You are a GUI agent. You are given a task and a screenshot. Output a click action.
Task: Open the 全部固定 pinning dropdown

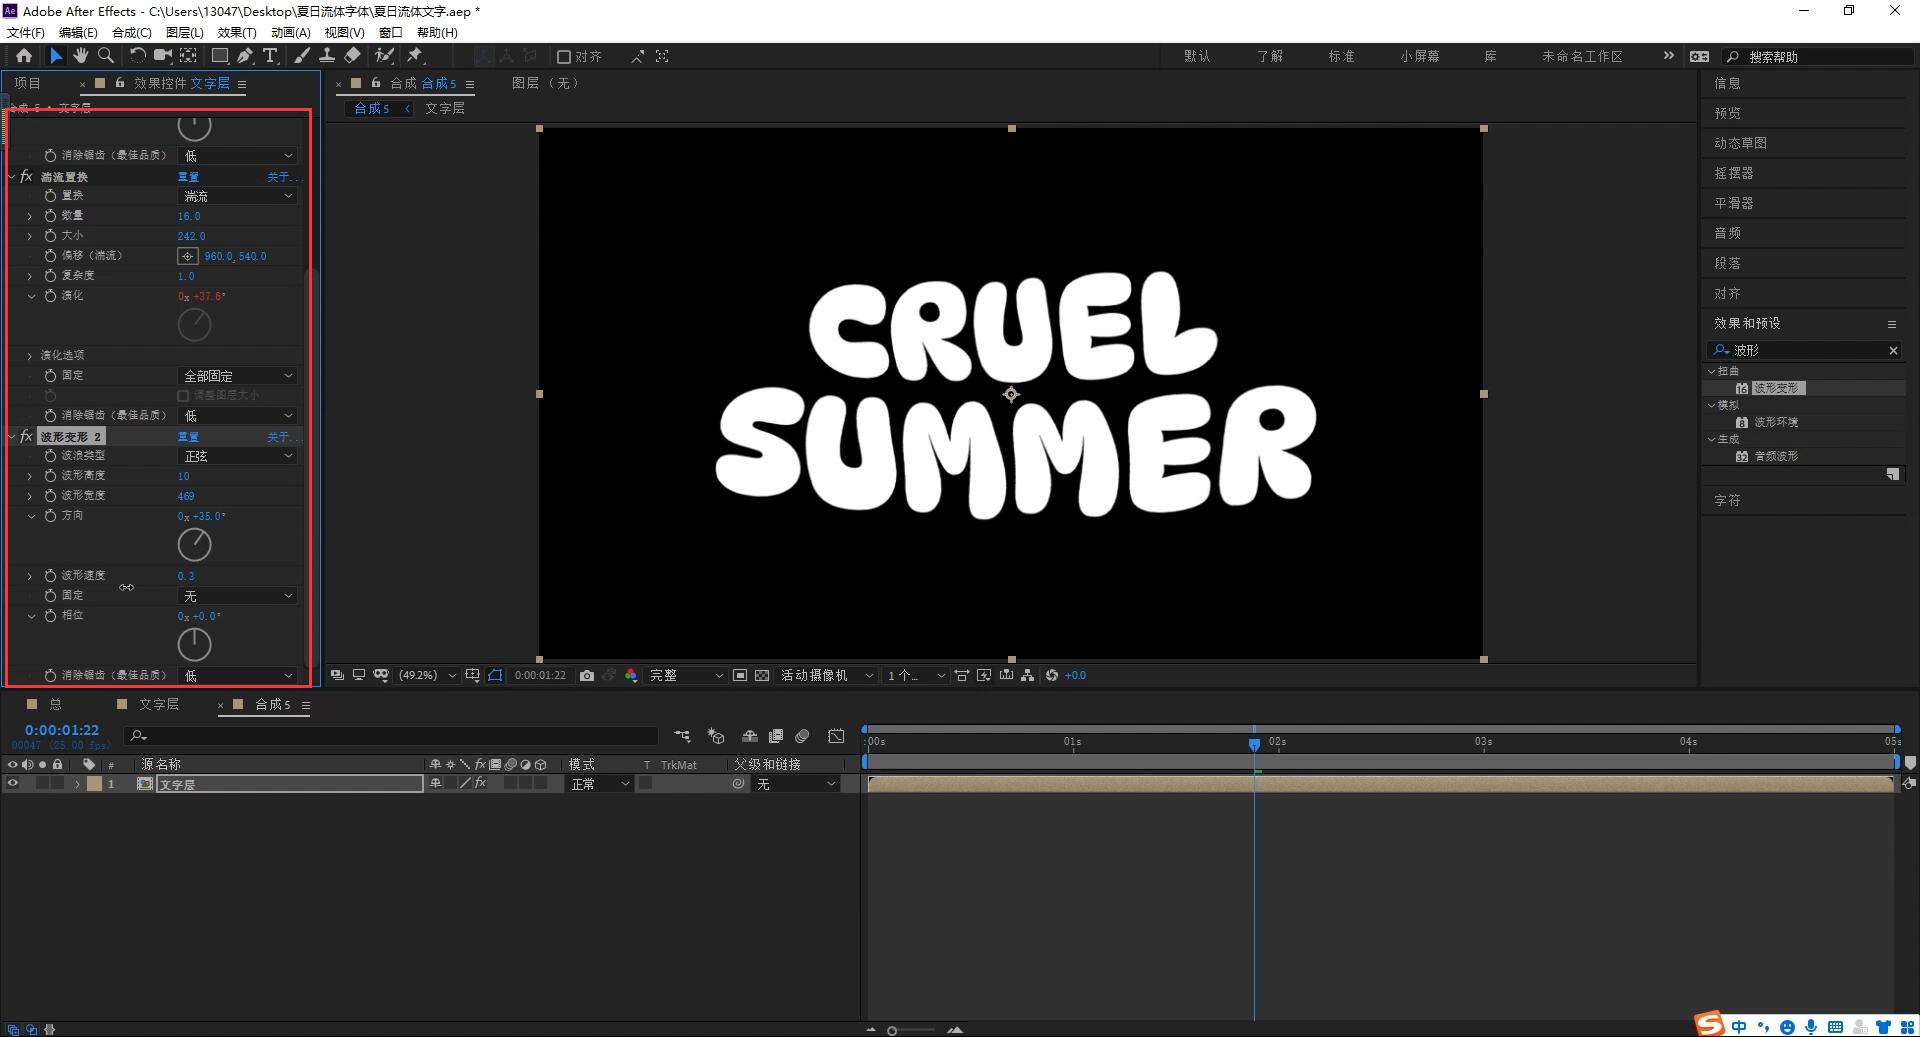click(237, 376)
